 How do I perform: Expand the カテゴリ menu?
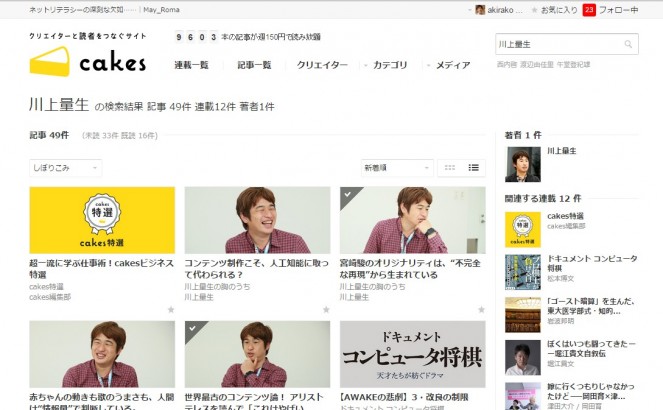click(x=389, y=65)
